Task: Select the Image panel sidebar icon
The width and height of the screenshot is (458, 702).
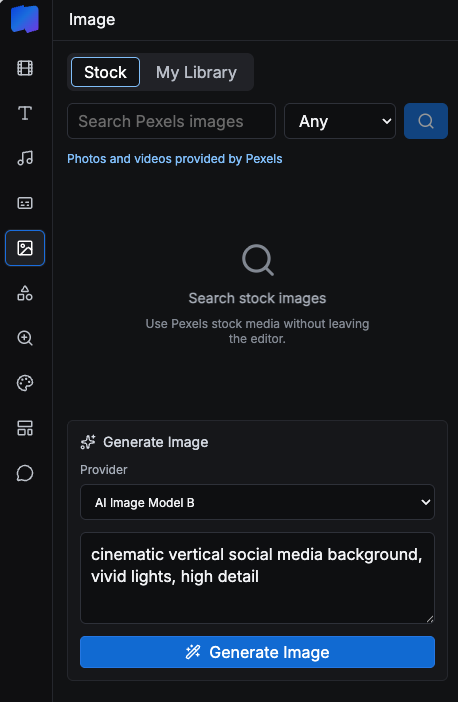Action: (25, 248)
